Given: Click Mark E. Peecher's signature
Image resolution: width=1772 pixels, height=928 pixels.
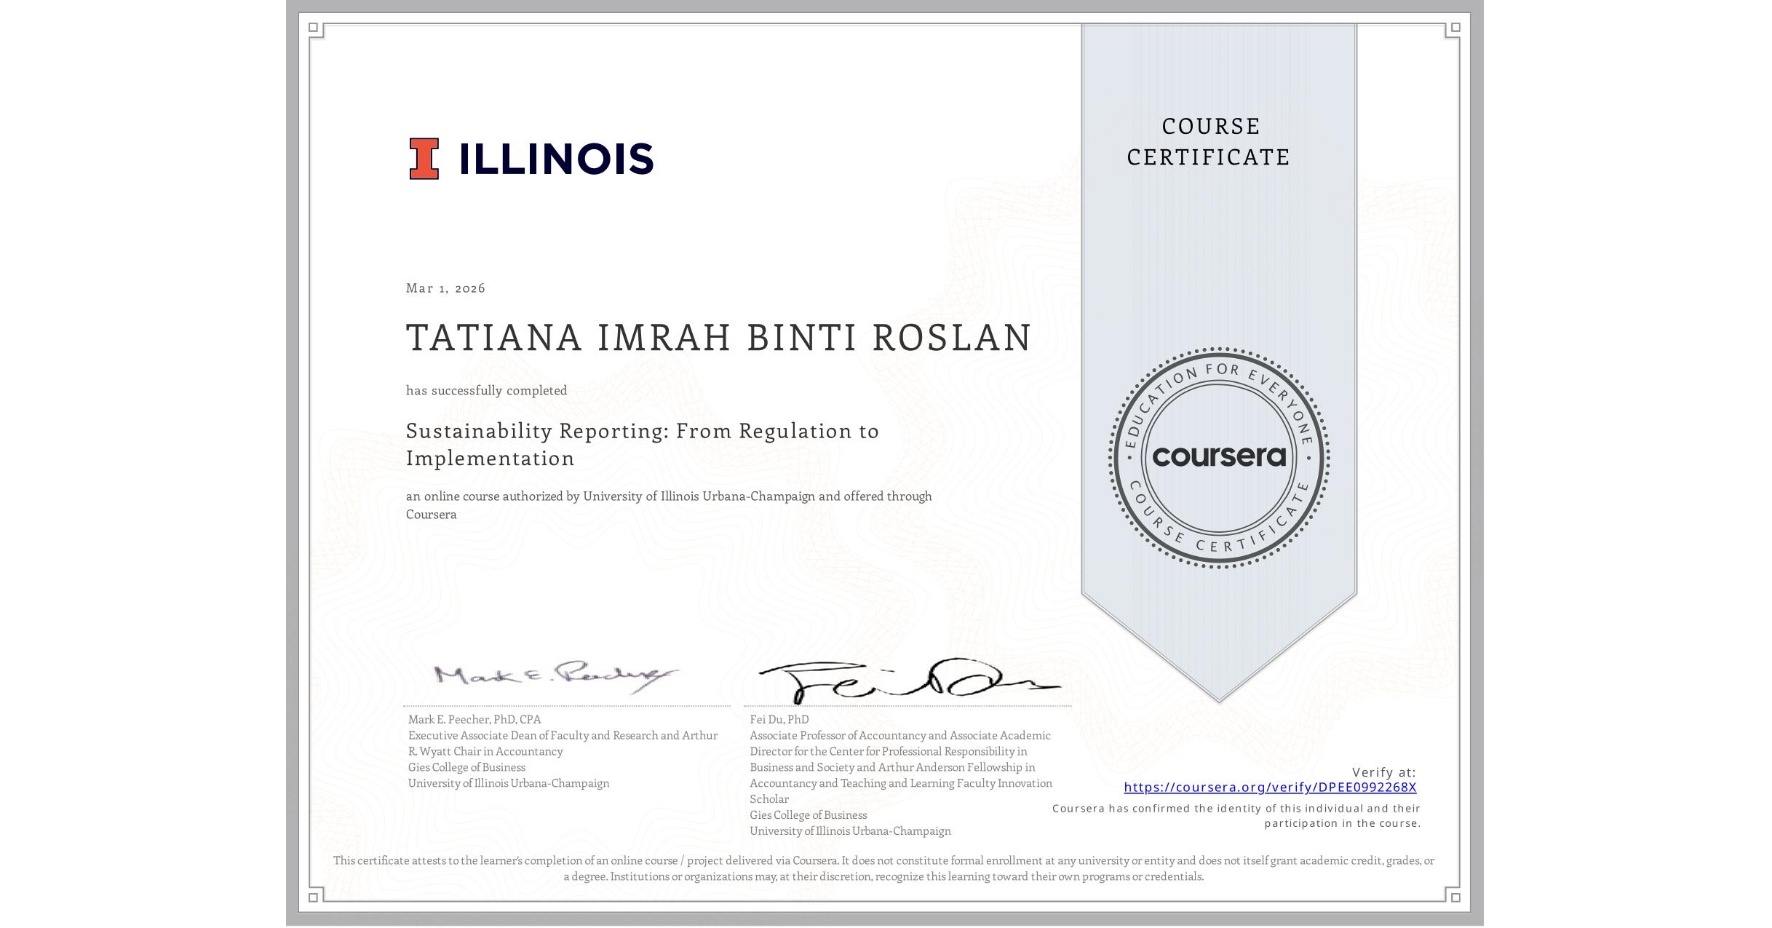Looking at the screenshot, I should (555, 676).
